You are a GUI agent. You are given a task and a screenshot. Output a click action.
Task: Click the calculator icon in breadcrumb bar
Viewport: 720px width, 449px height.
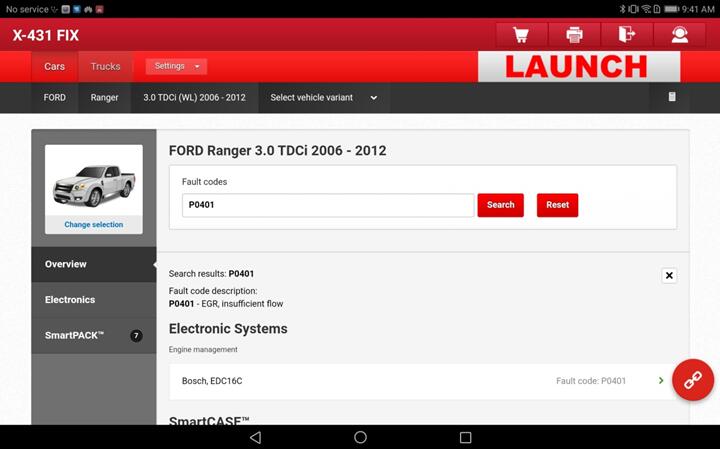[x=672, y=97]
